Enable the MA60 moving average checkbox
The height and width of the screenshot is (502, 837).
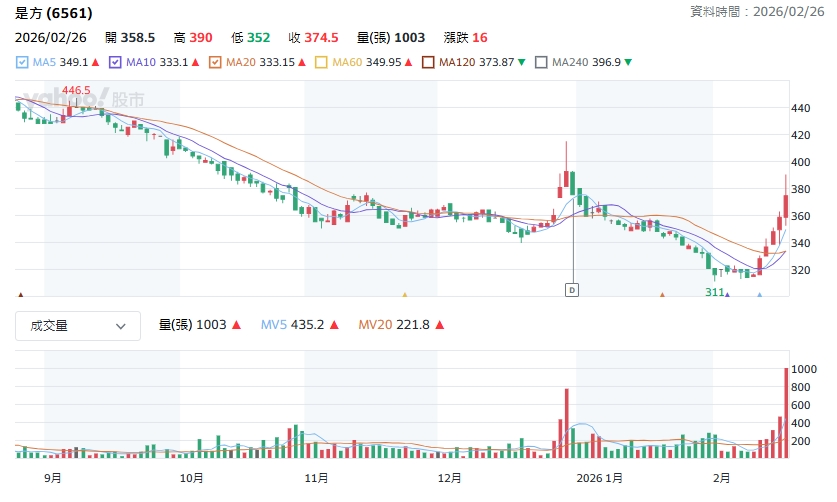click(321, 62)
